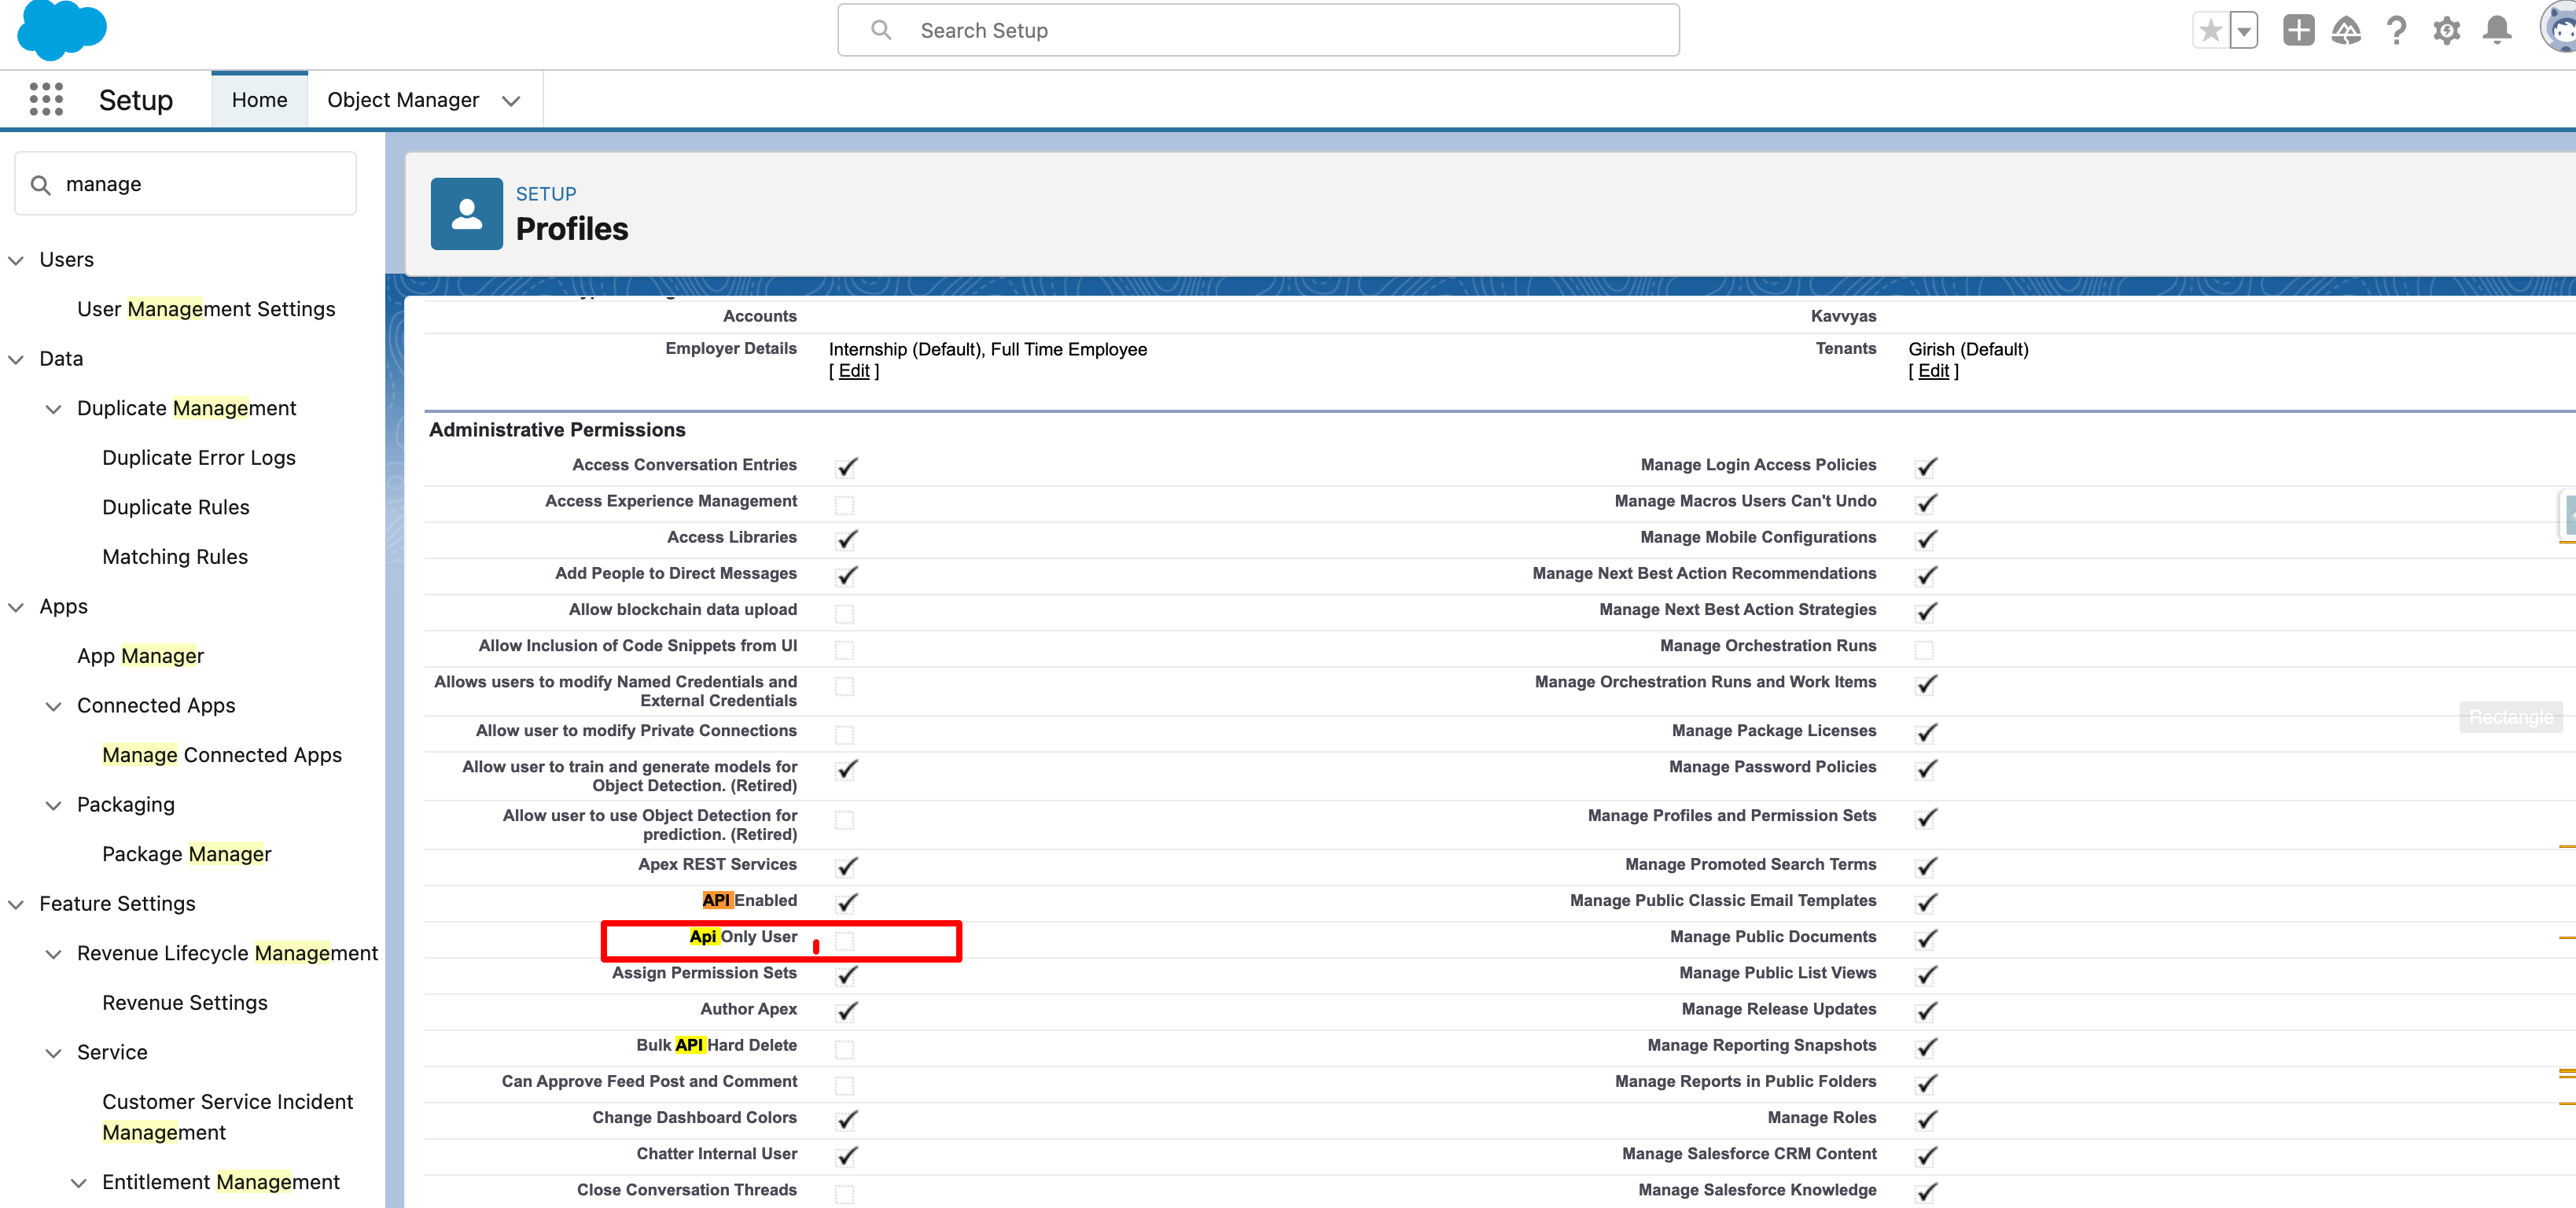
Task: Toggle Access Experience Management checkbox
Action: 845,504
